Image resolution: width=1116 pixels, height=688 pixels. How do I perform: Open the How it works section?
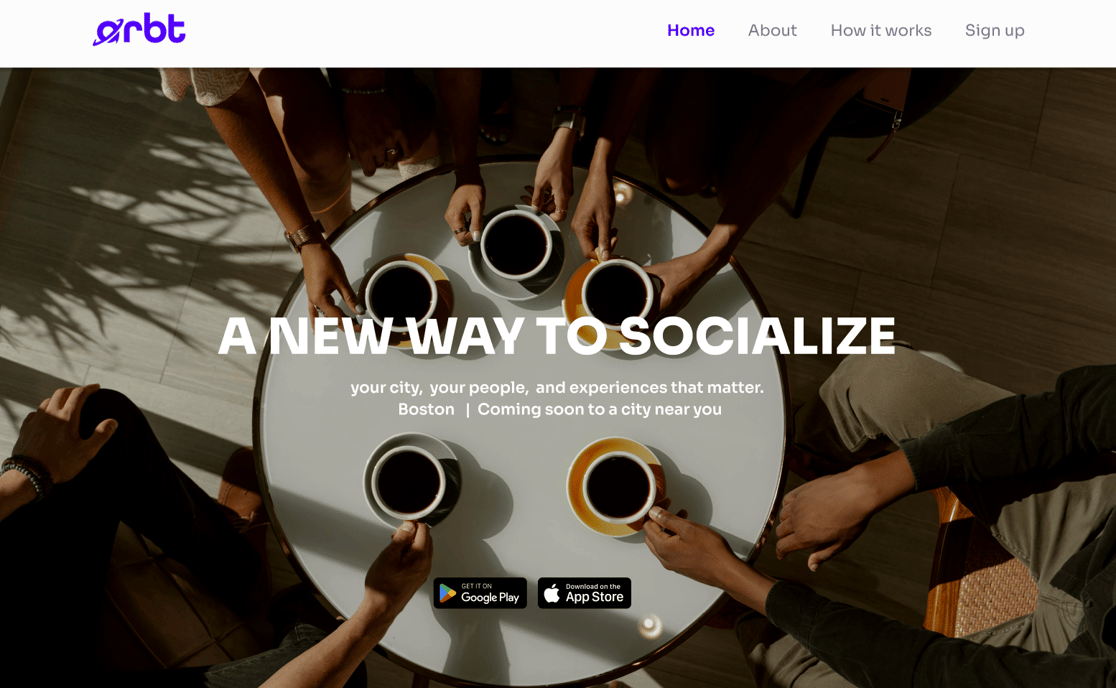click(x=880, y=31)
